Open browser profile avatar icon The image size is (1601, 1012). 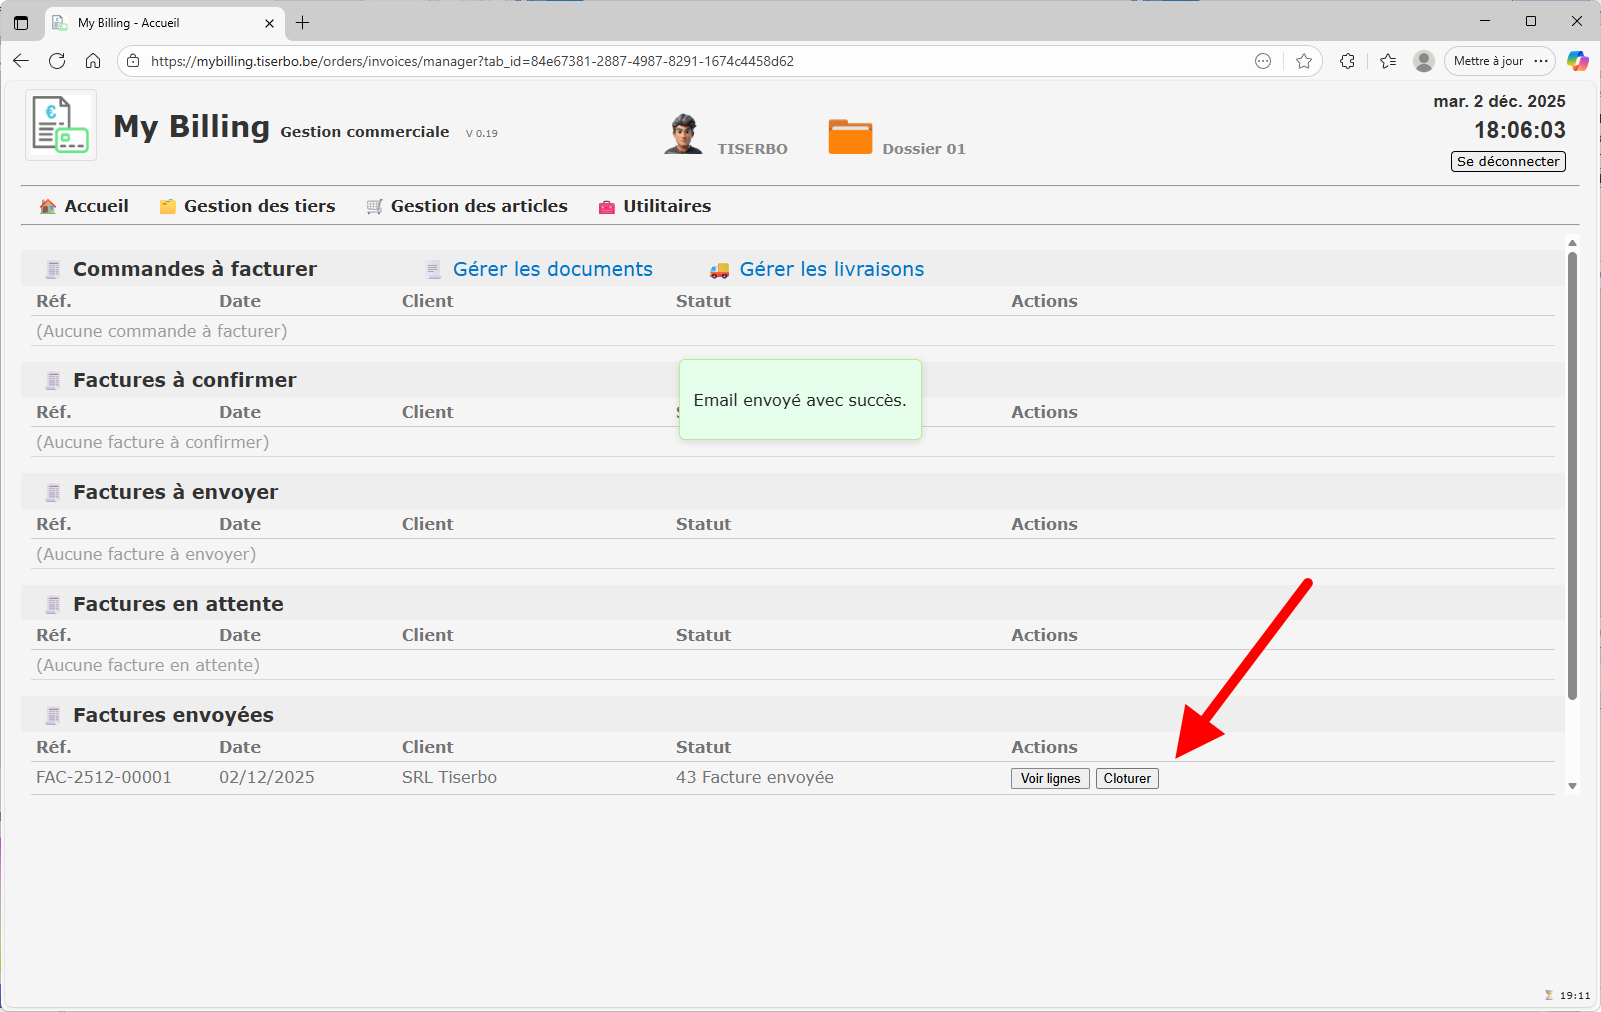1424,61
